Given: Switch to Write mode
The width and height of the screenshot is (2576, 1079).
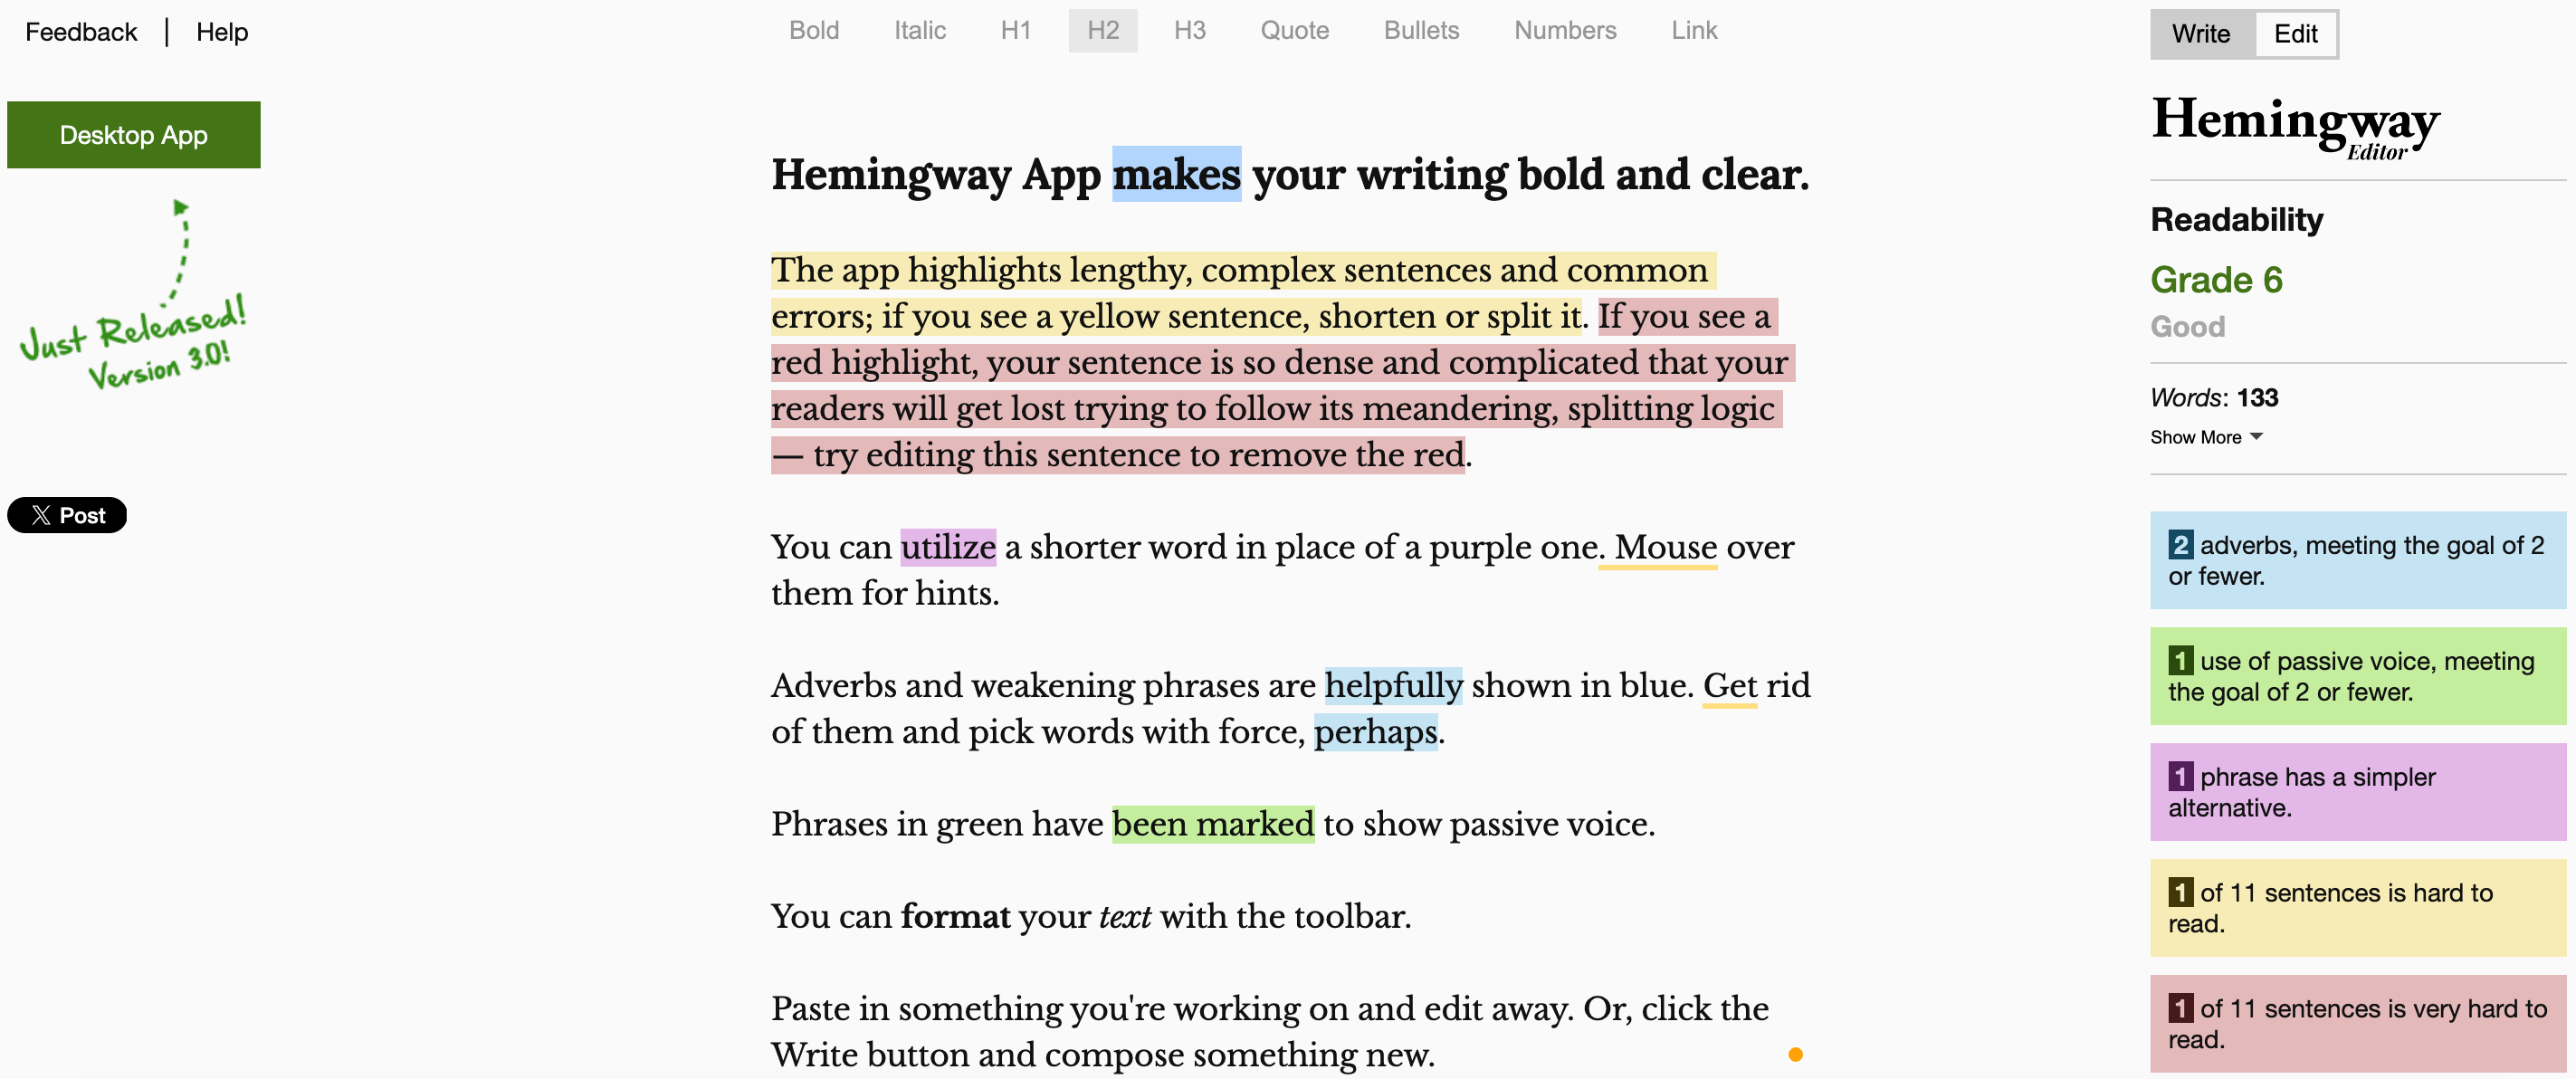Looking at the screenshot, I should tap(2199, 31).
